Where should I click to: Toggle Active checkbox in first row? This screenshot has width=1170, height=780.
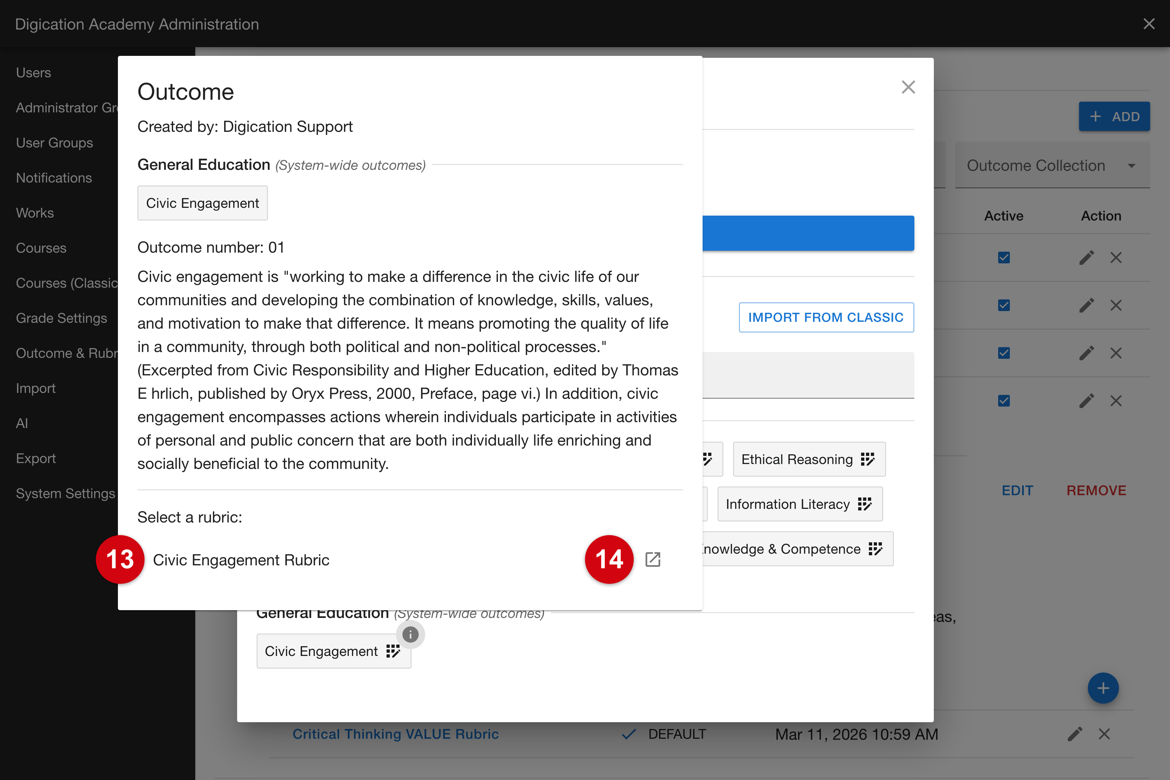[1004, 258]
